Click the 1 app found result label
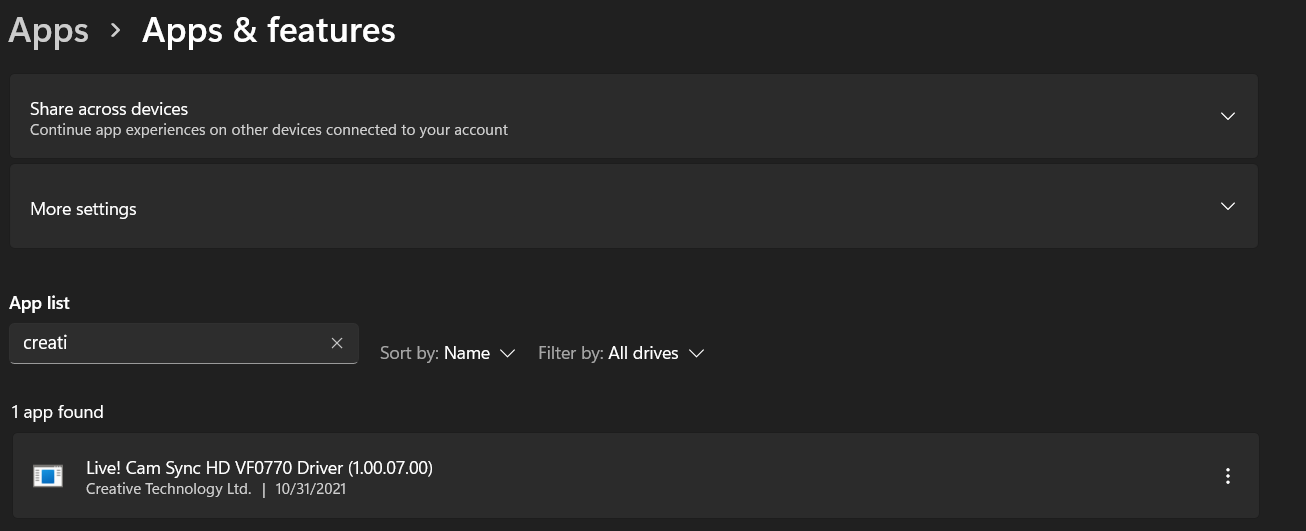 [57, 412]
